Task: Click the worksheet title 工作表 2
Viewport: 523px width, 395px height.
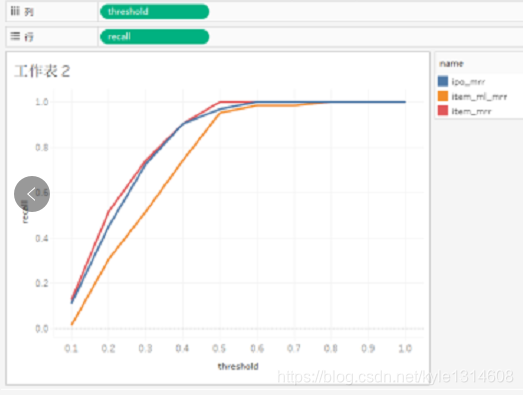Action: (42, 71)
